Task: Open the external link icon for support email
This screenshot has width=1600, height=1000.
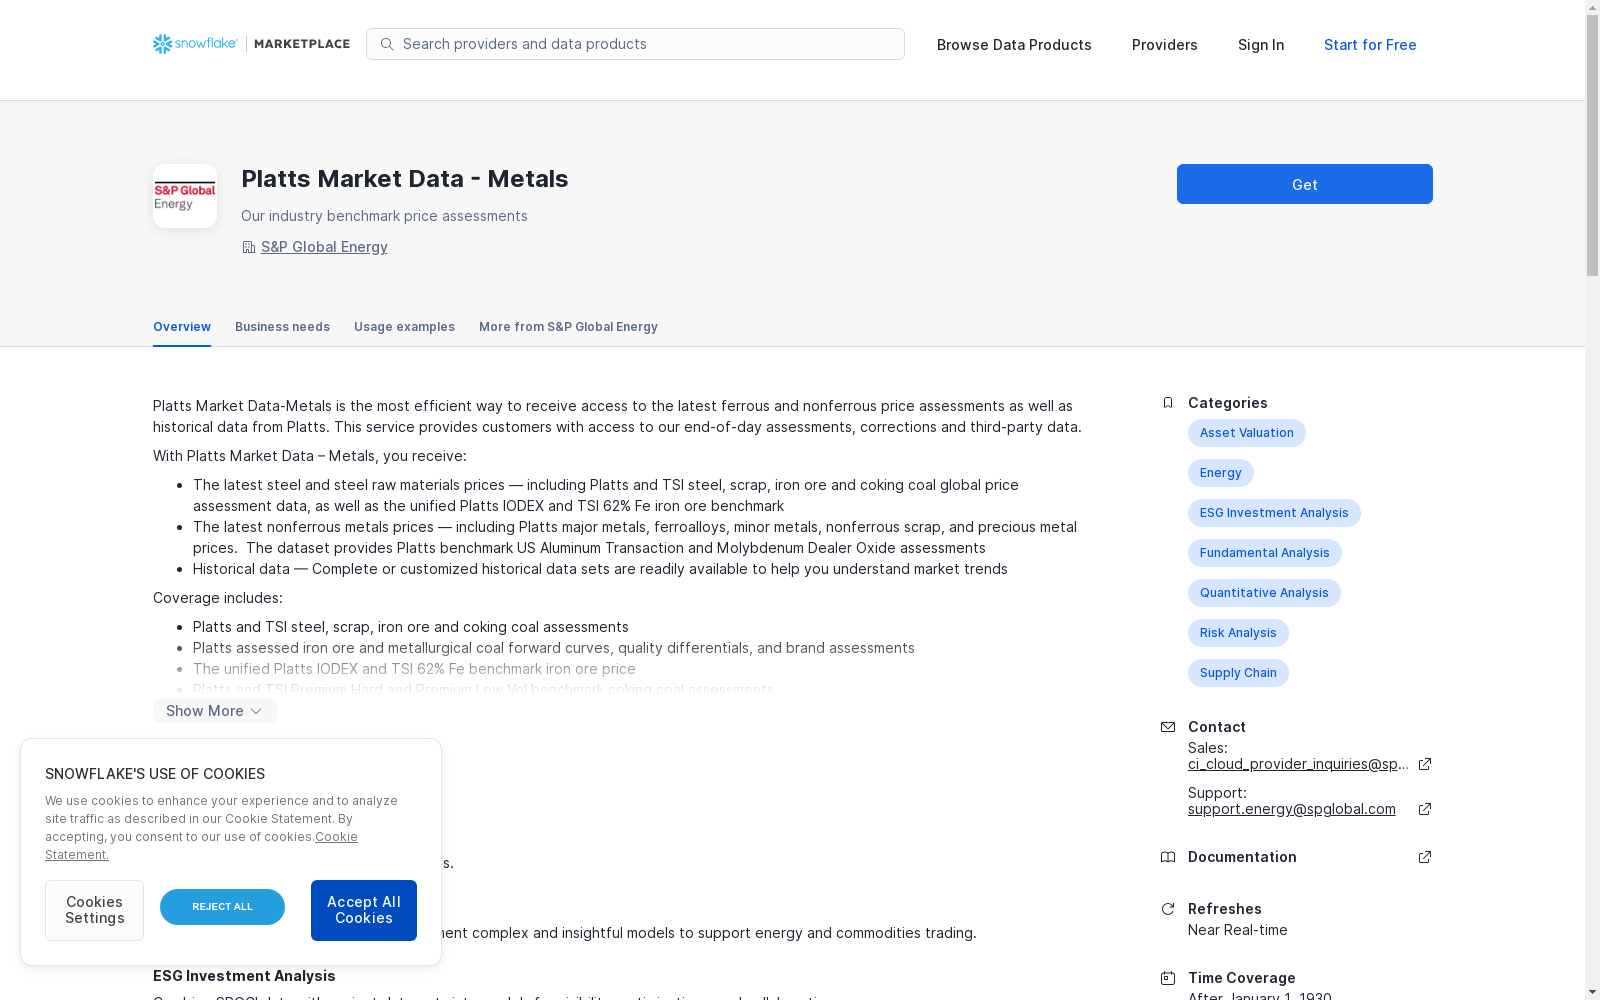Action: point(1425,809)
